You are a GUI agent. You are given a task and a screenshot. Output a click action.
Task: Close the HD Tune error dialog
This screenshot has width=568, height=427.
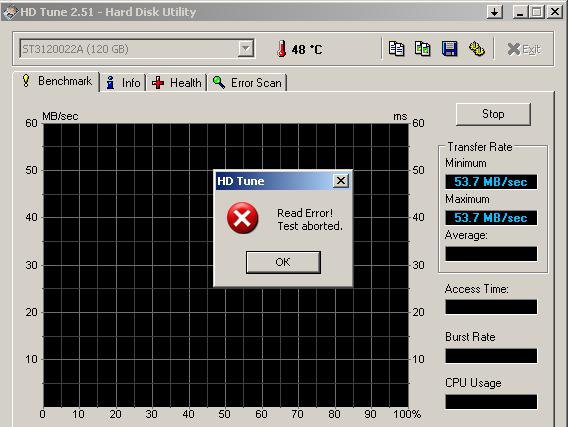tap(341, 180)
